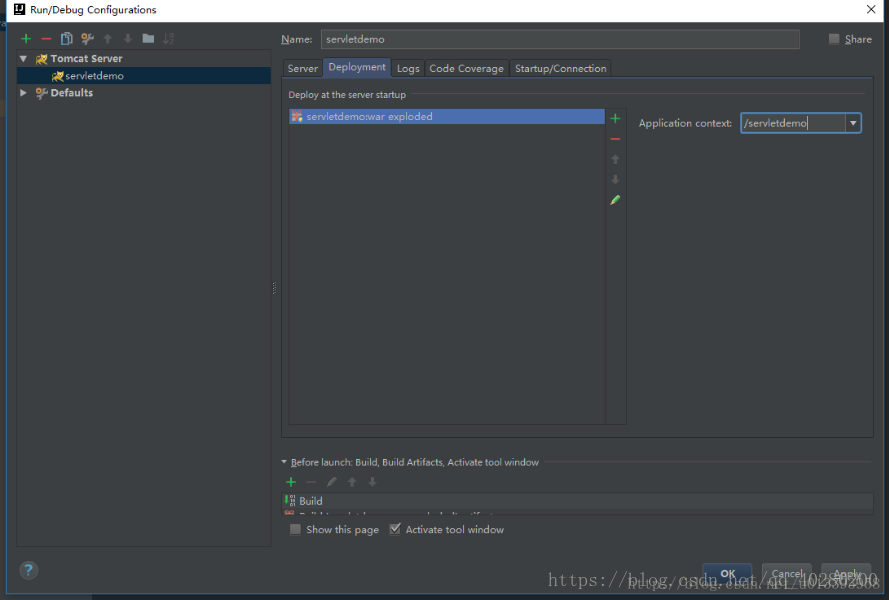Move deployment artifact down
The width and height of the screenshot is (889, 600).
tap(615, 180)
